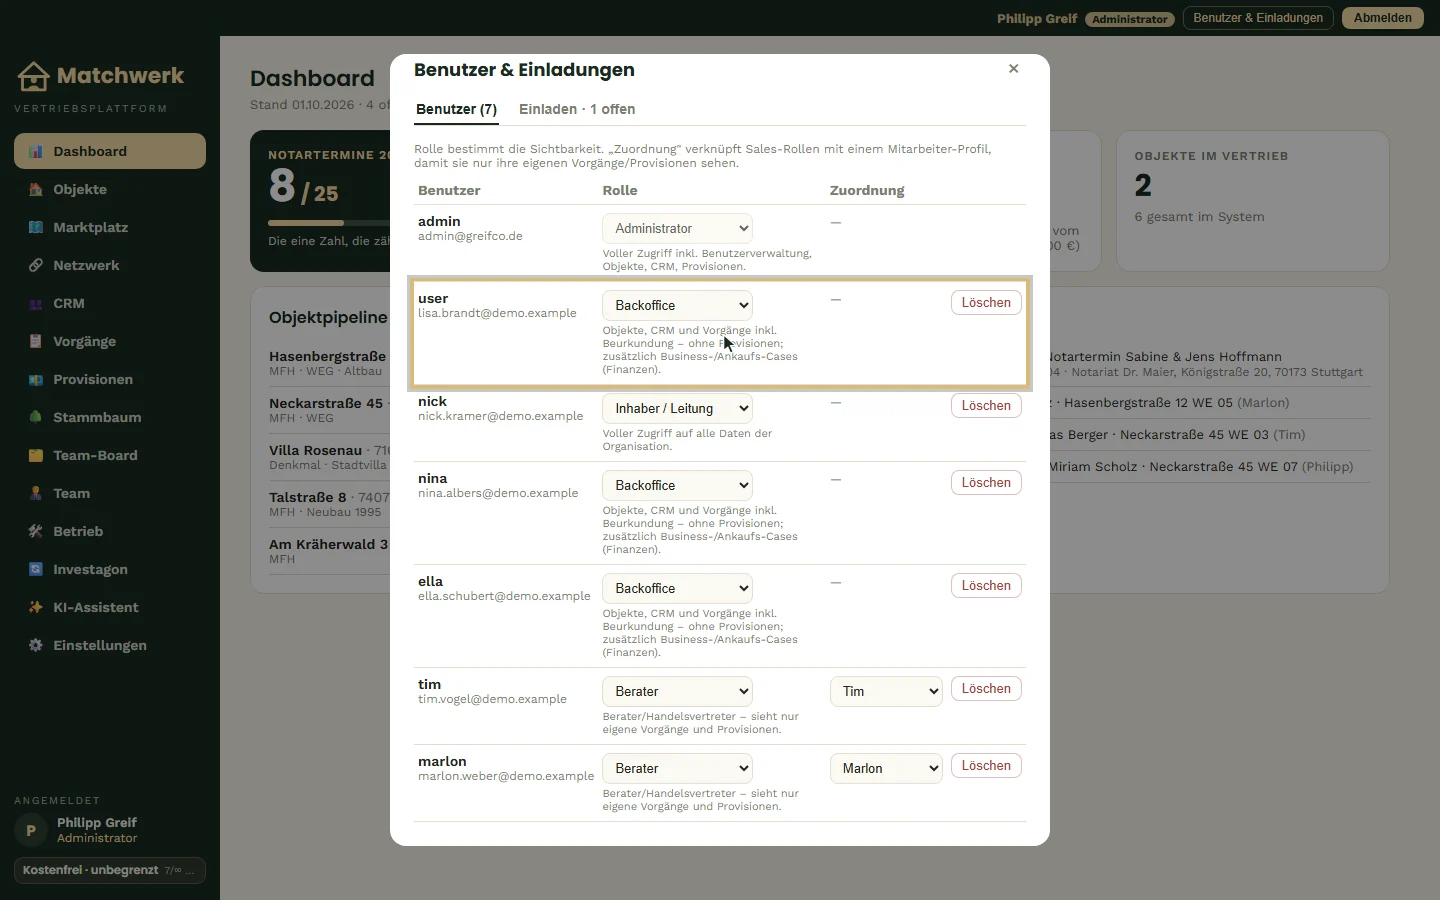Open the role dropdown for admin
Image resolution: width=1440 pixels, height=900 pixels.
tap(677, 228)
